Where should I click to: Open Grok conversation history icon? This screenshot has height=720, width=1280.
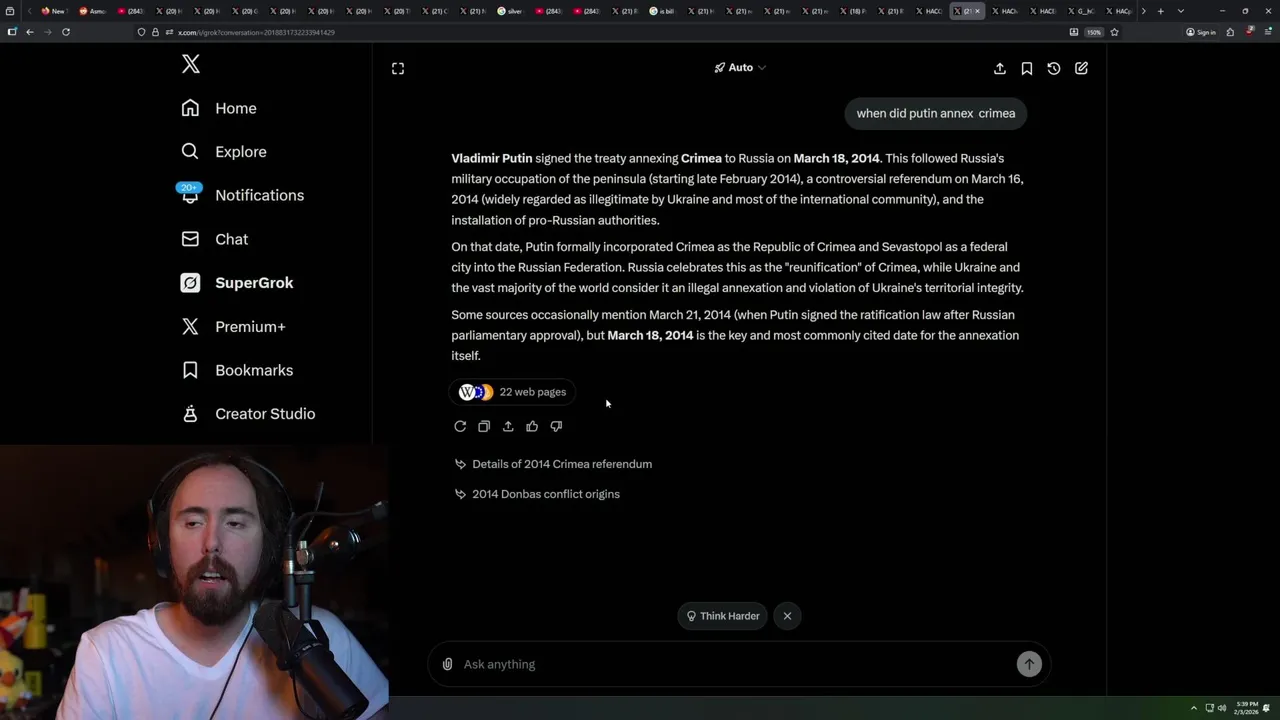1054,68
